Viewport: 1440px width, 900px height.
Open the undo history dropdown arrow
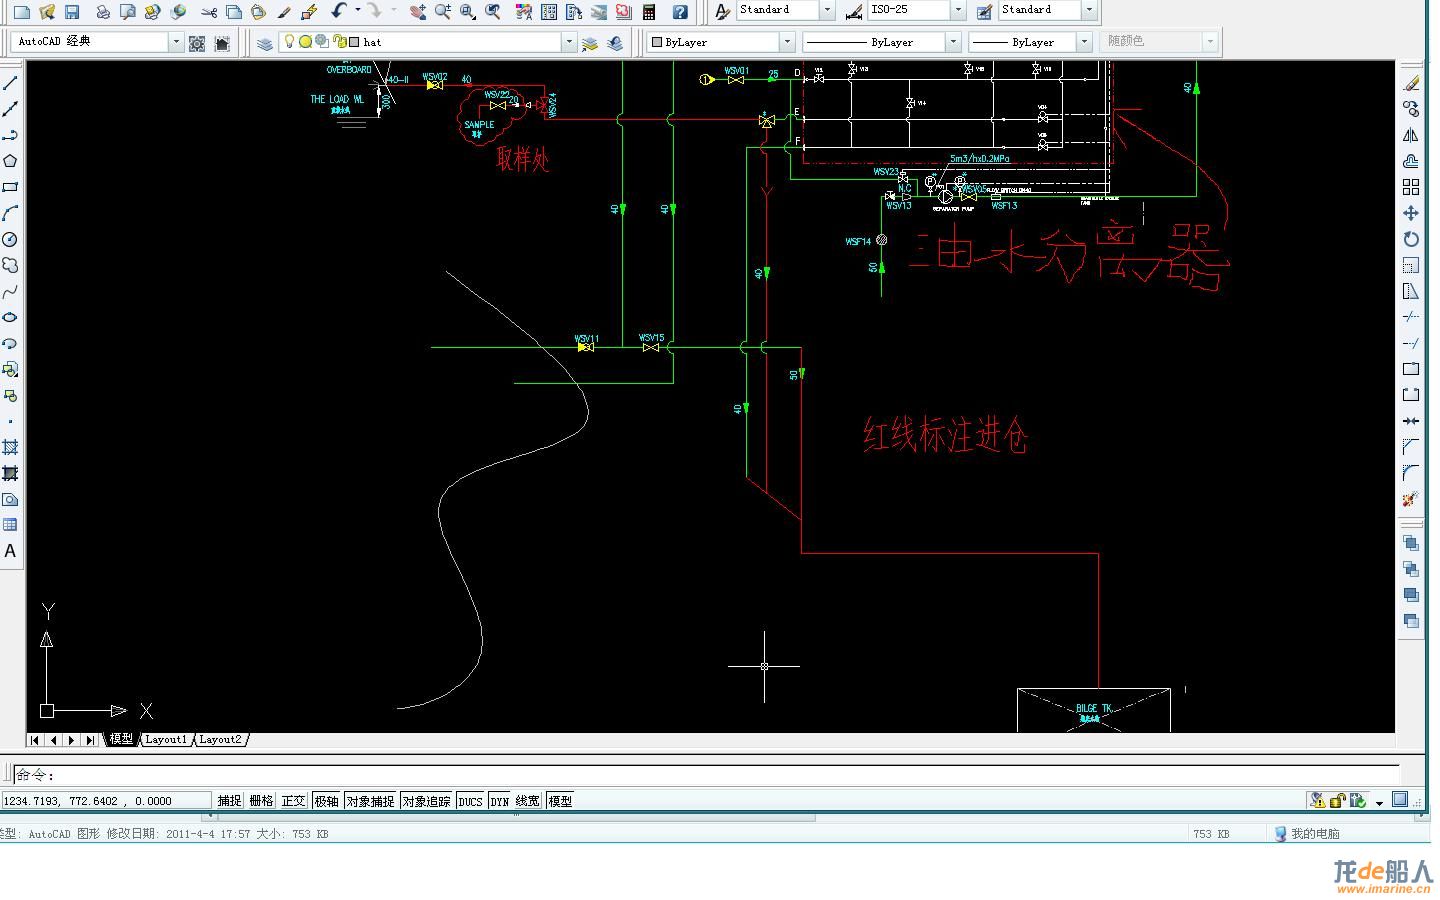[x=357, y=11]
